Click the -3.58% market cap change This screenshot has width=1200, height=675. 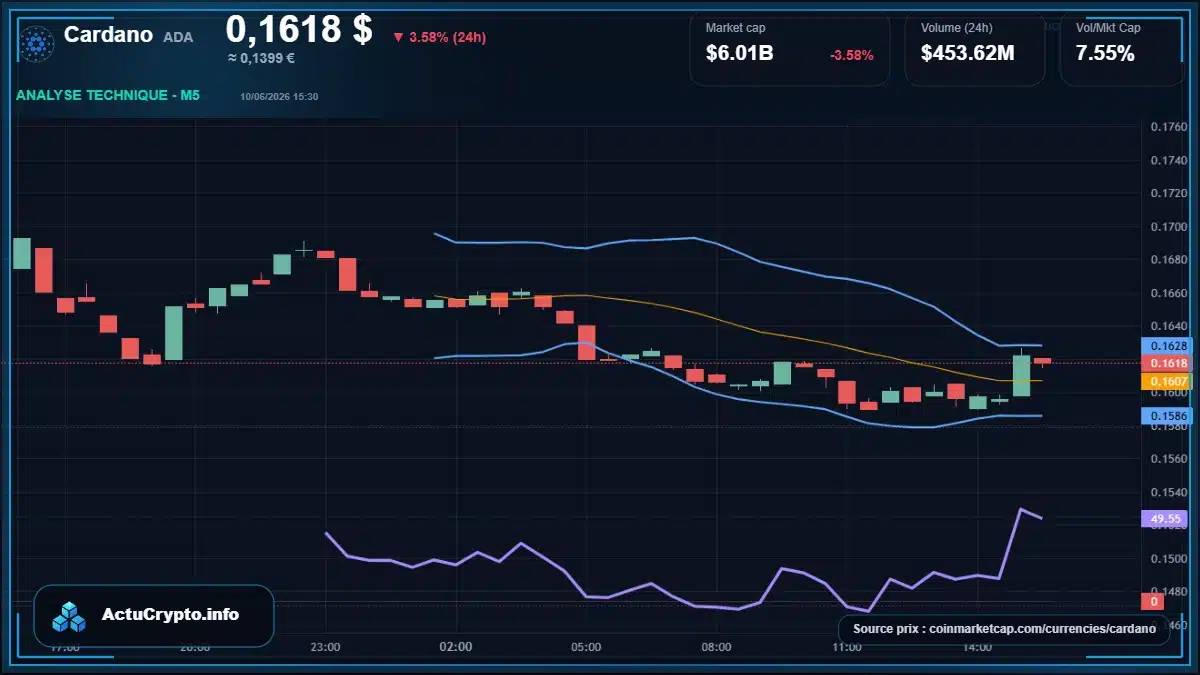(x=852, y=55)
